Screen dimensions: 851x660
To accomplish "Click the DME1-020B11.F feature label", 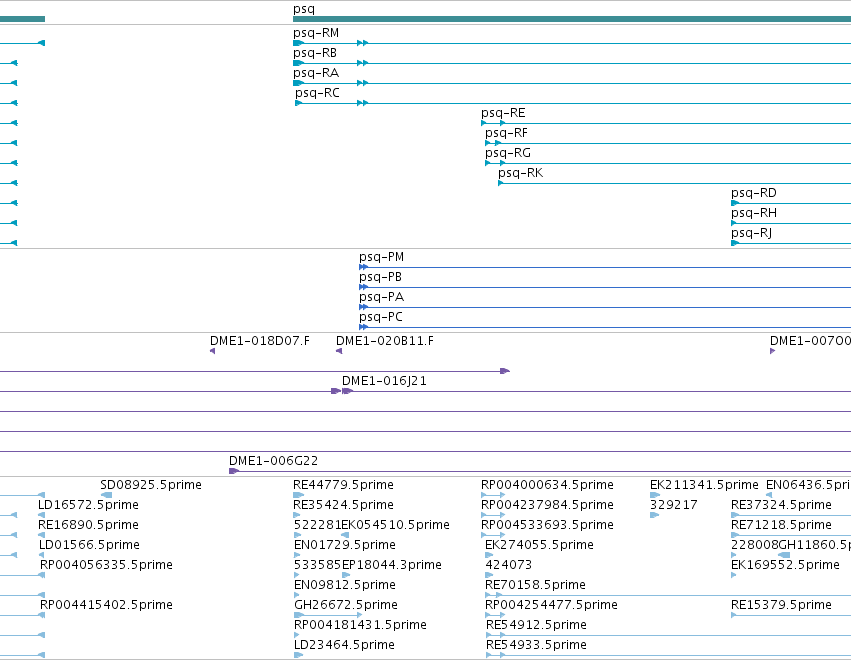I will coord(385,341).
